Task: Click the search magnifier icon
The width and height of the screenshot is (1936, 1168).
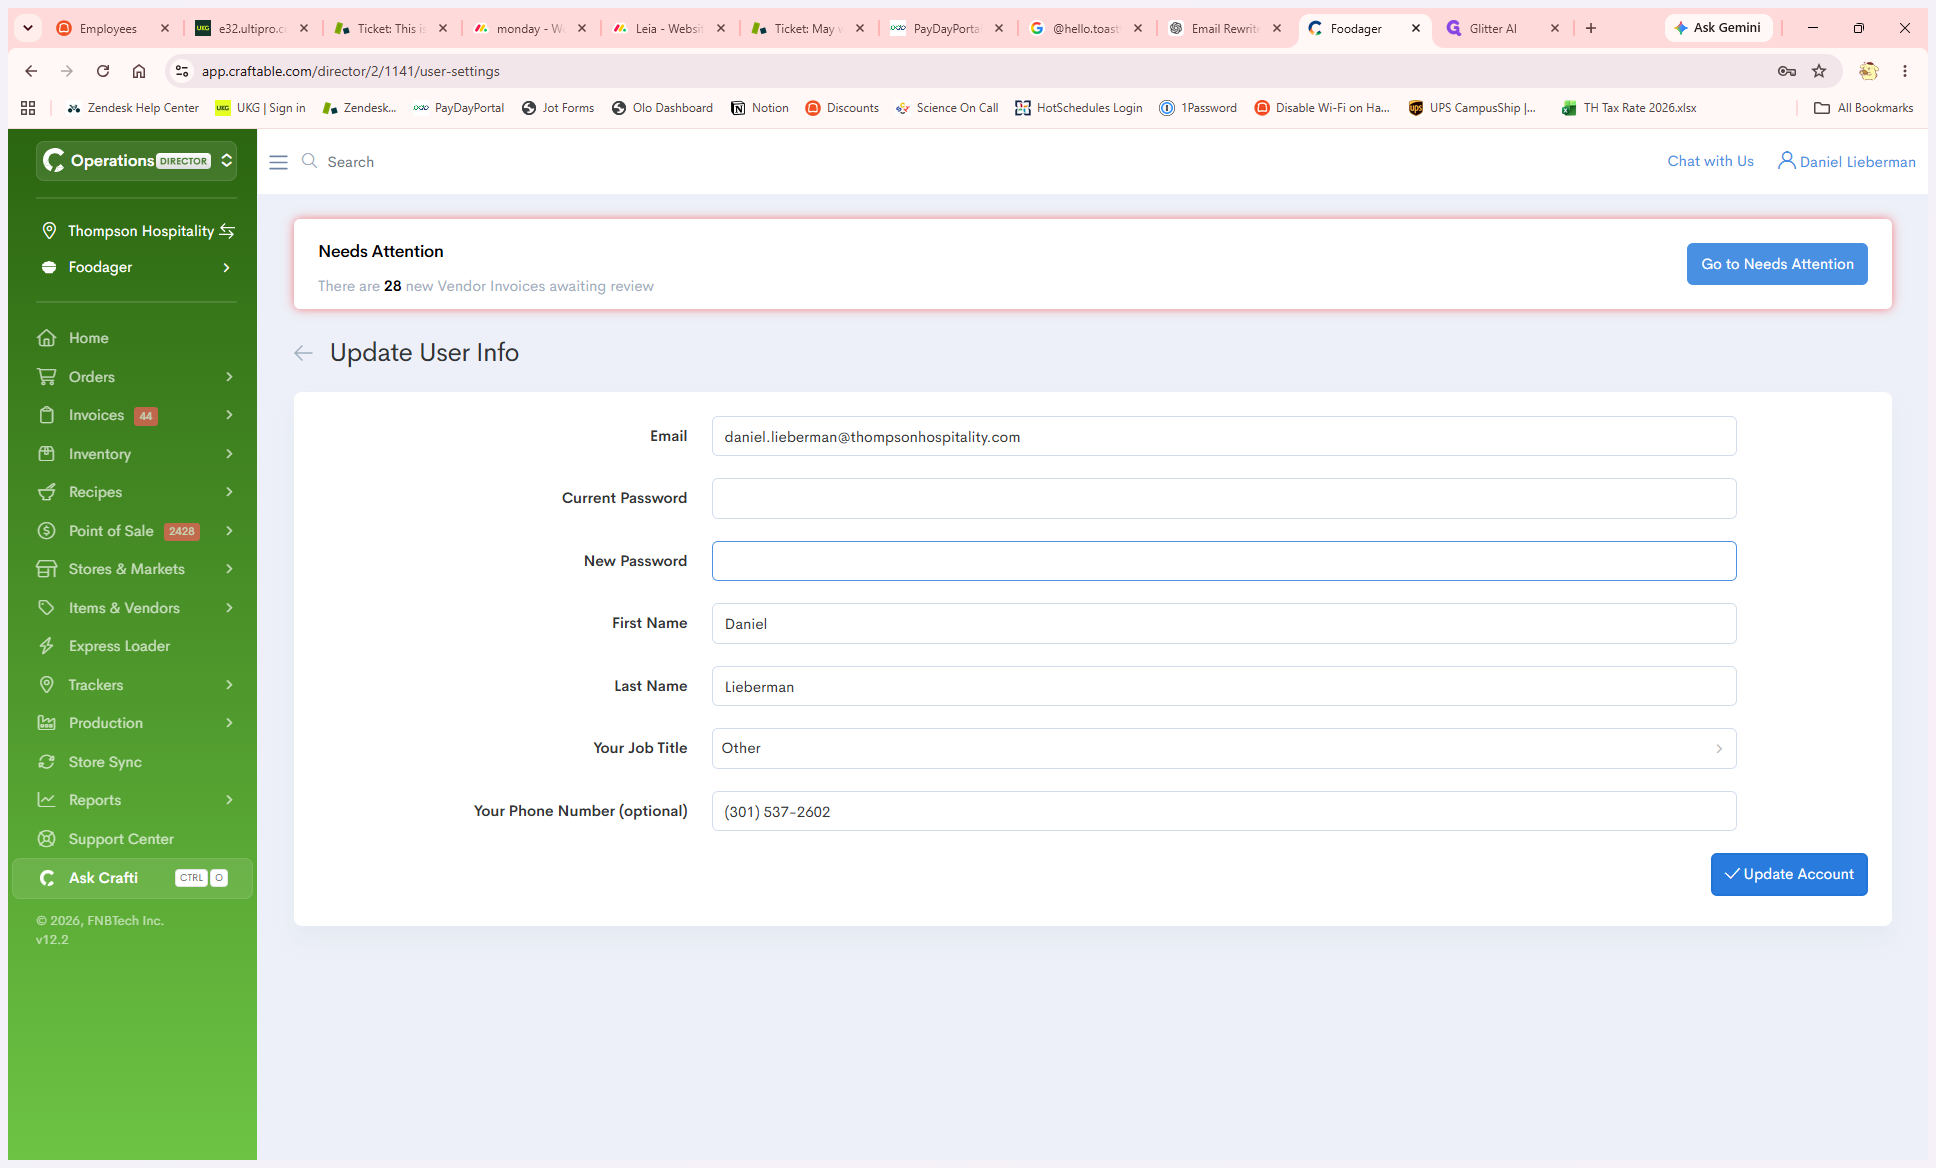Action: (309, 161)
